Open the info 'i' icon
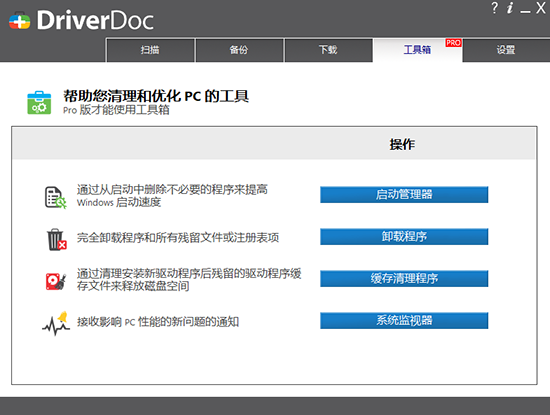This screenshot has height=415, width=550. coord(510,8)
